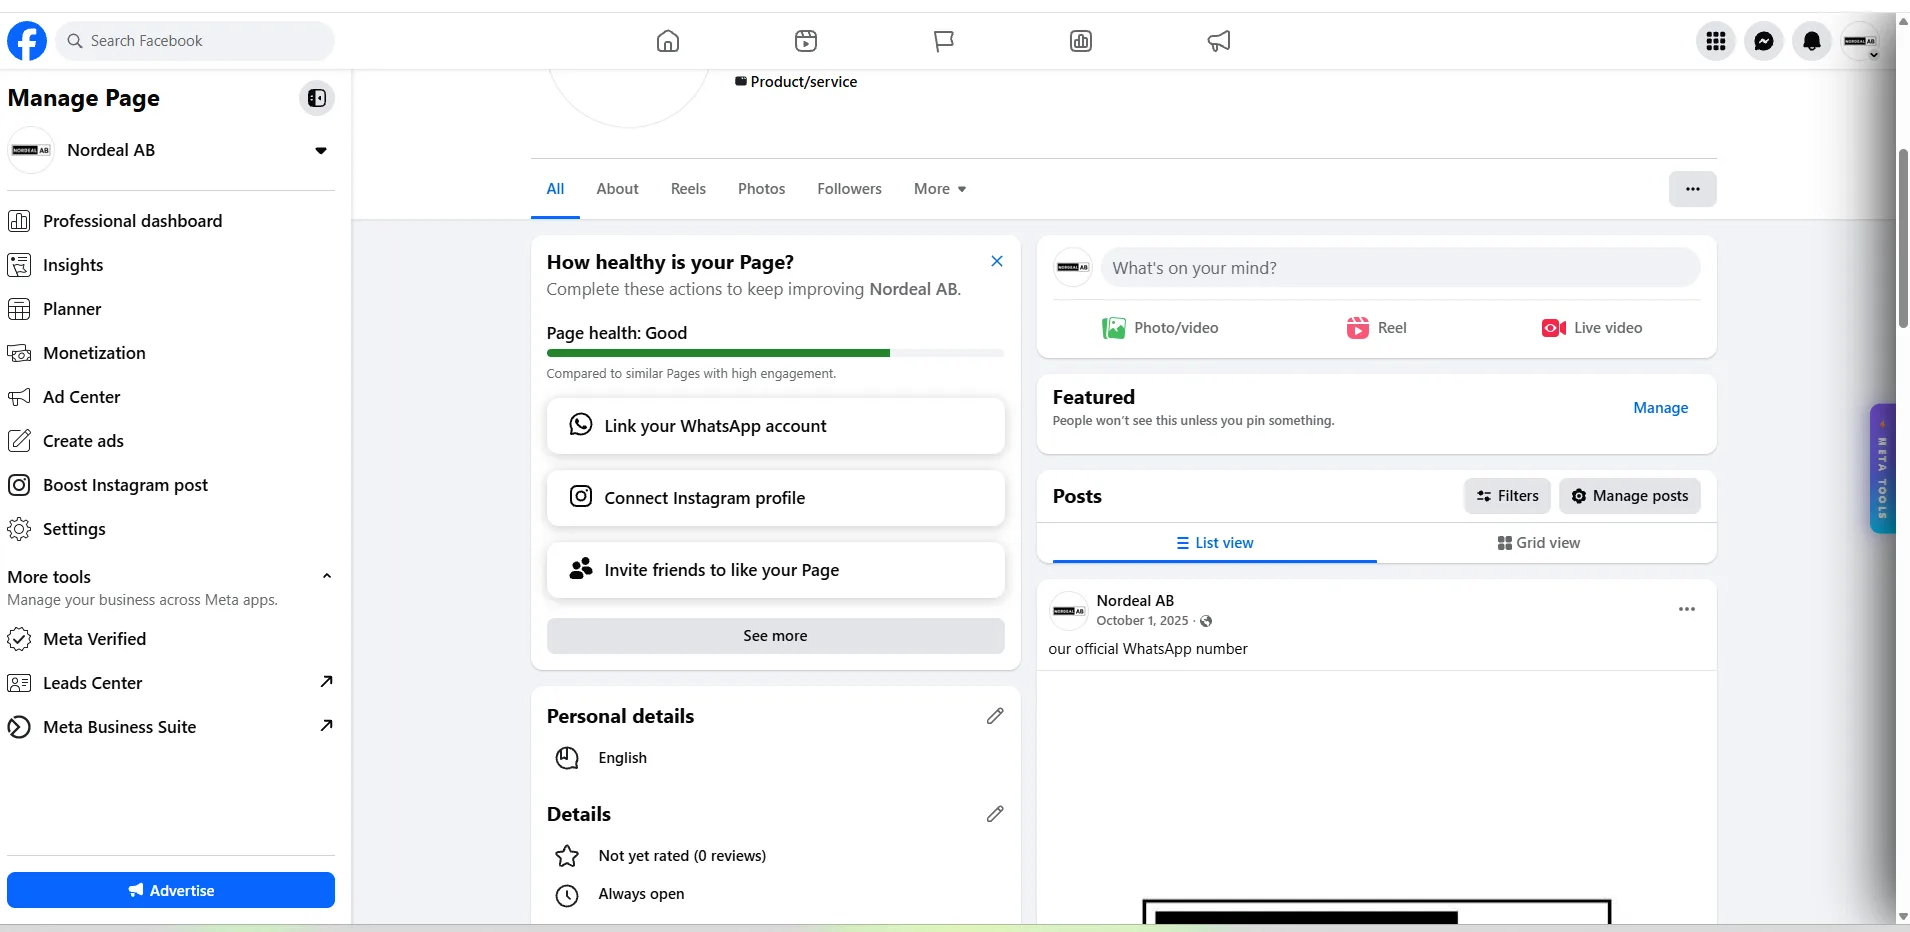This screenshot has width=1910, height=932.
Task: Open Ad Center in sidebar
Action: click(171, 397)
